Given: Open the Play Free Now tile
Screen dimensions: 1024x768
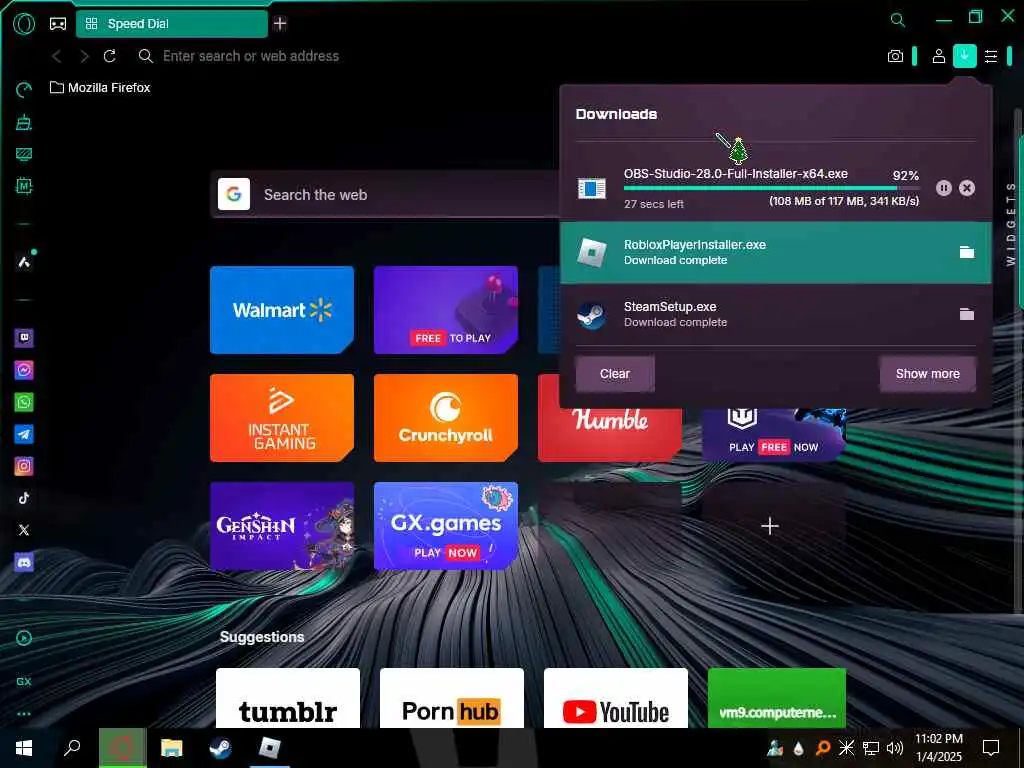Looking at the screenshot, I should click(x=774, y=434).
